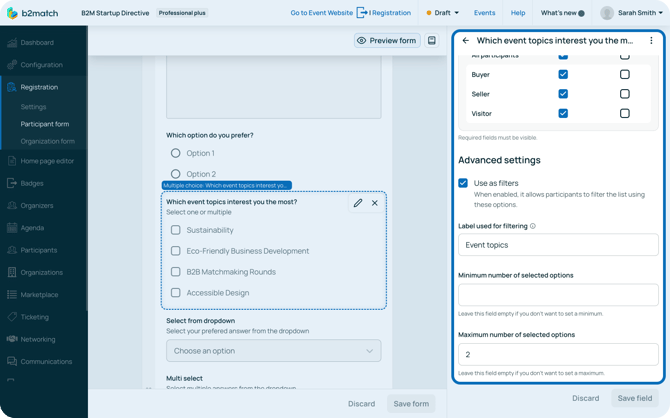This screenshot has width=670, height=418.
Task: Open the Draft status dropdown
Action: coord(443,13)
